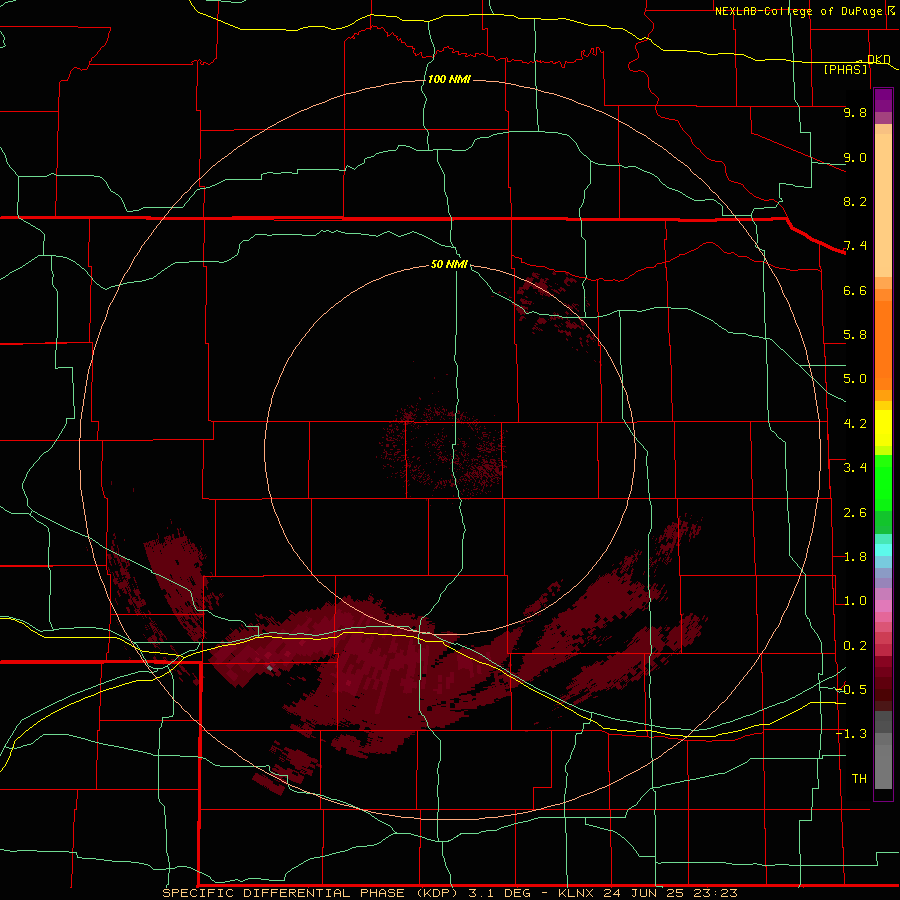Click the 5.8 scale value
The height and width of the screenshot is (900, 900).
855,335
